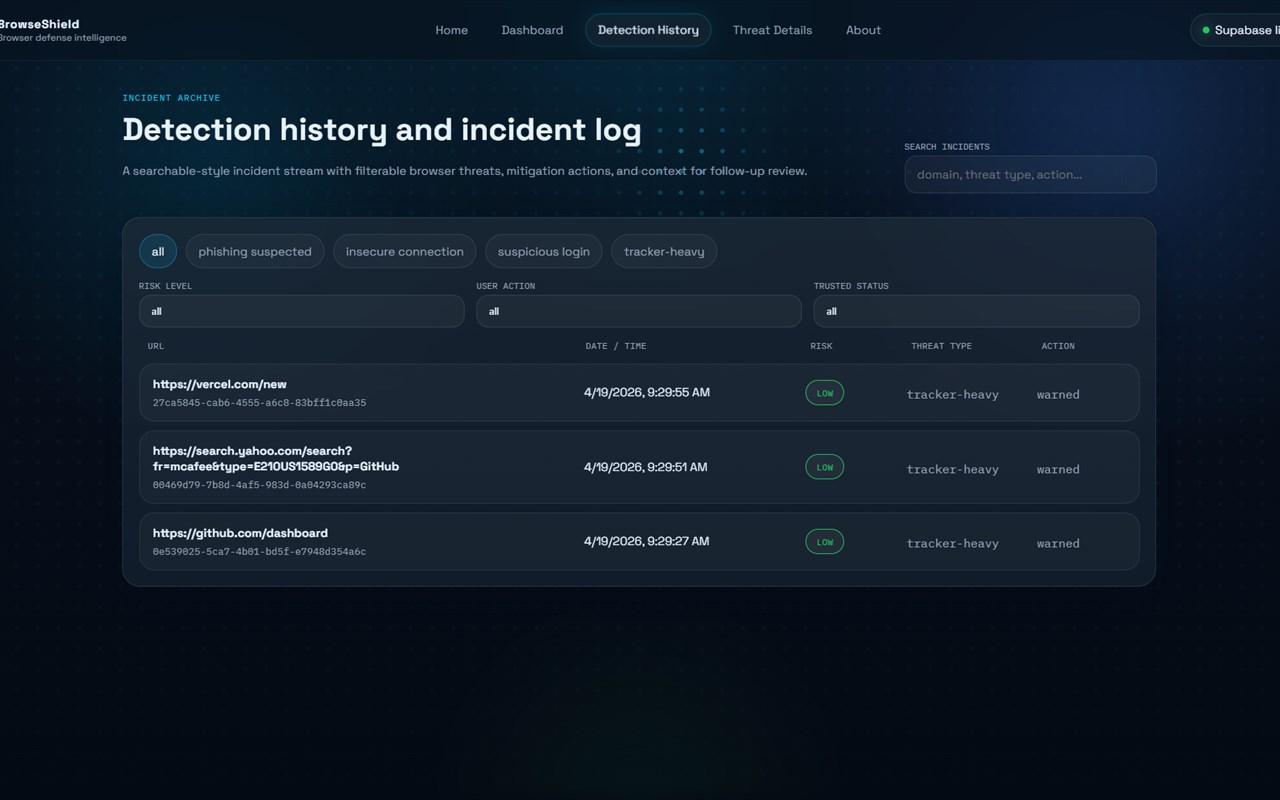Click tracker-heavy threat type in github.com row
Image resolution: width=1280 pixels, height=800 pixels.
pyautogui.click(x=953, y=543)
